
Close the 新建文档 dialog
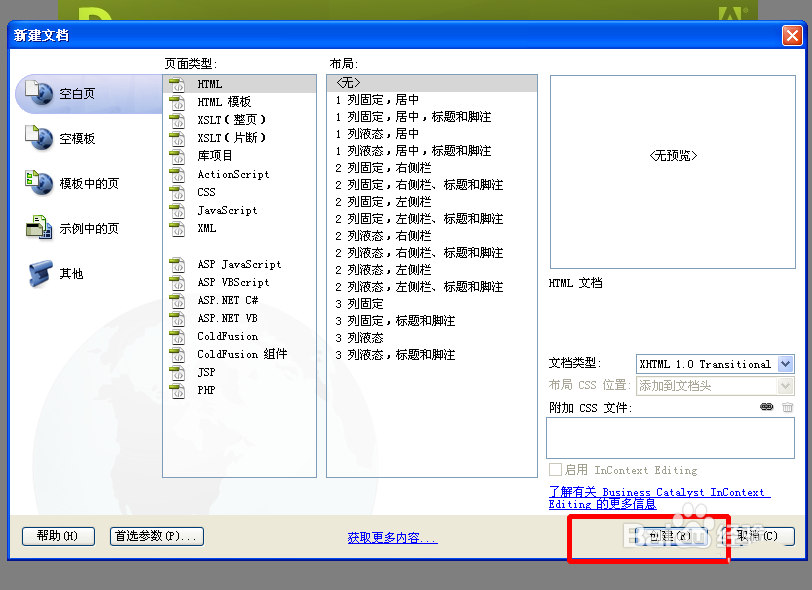(x=792, y=36)
